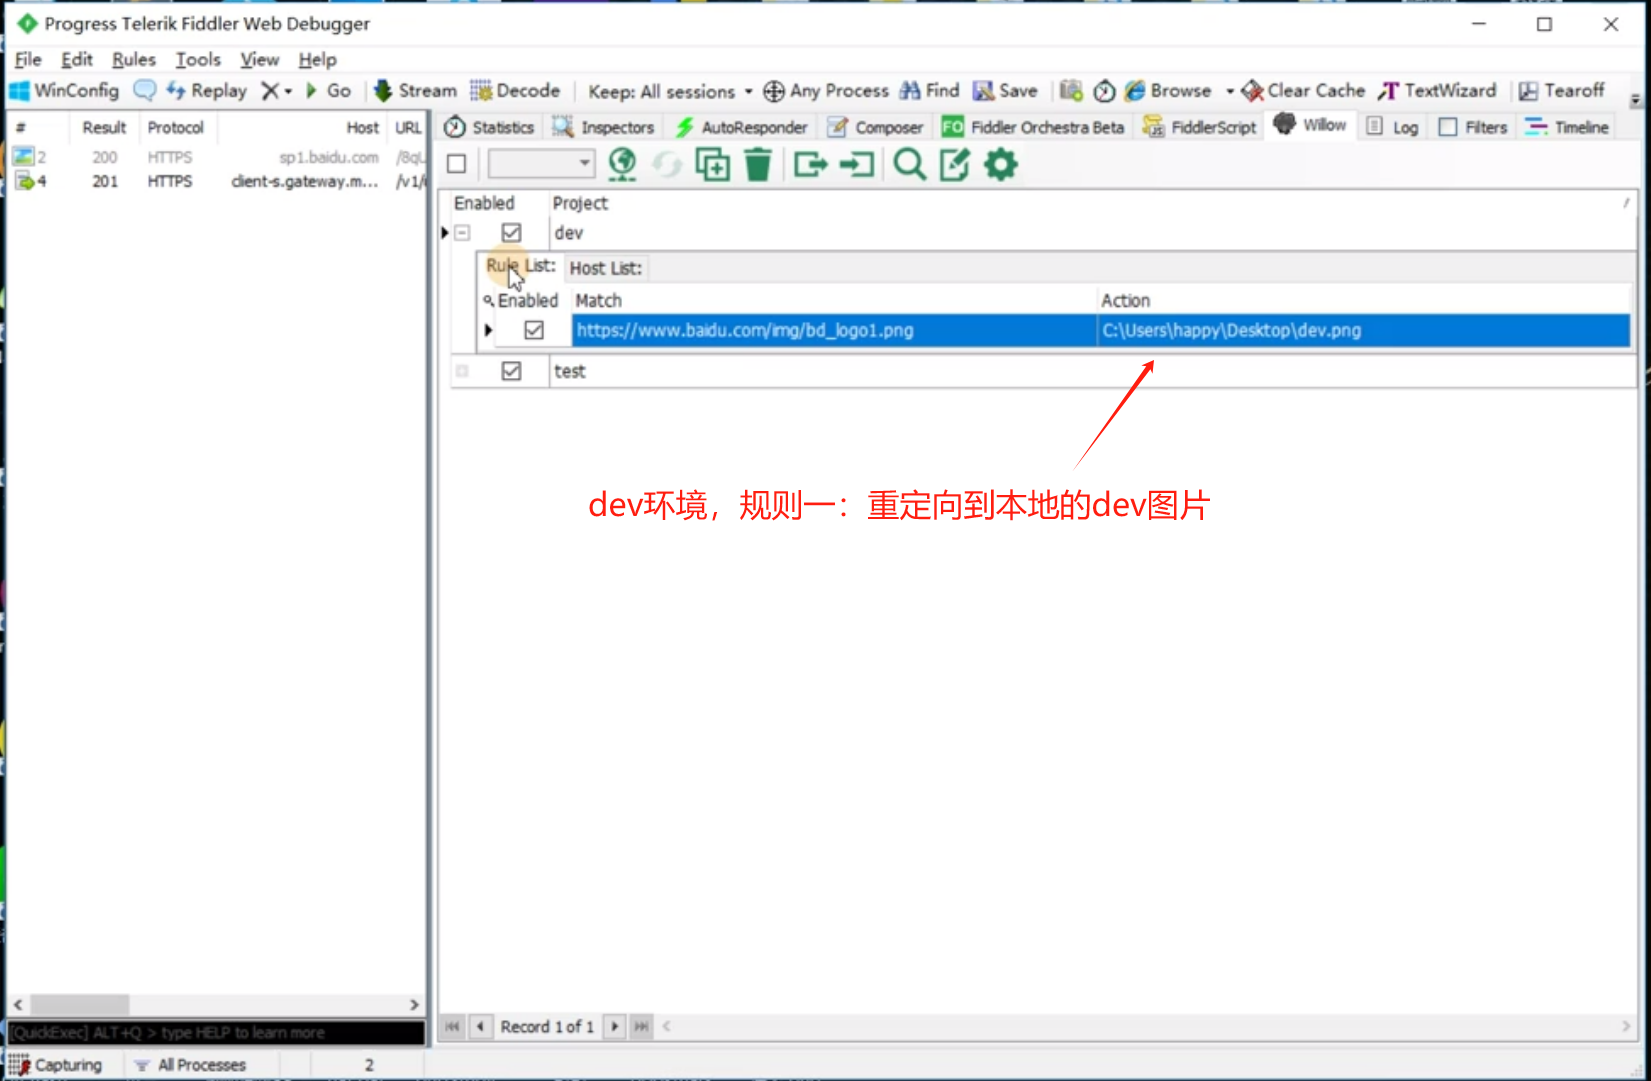Click the Willow import arrow icon
The height and width of the screenshot is (1081, 1651).
coord(857,164)
